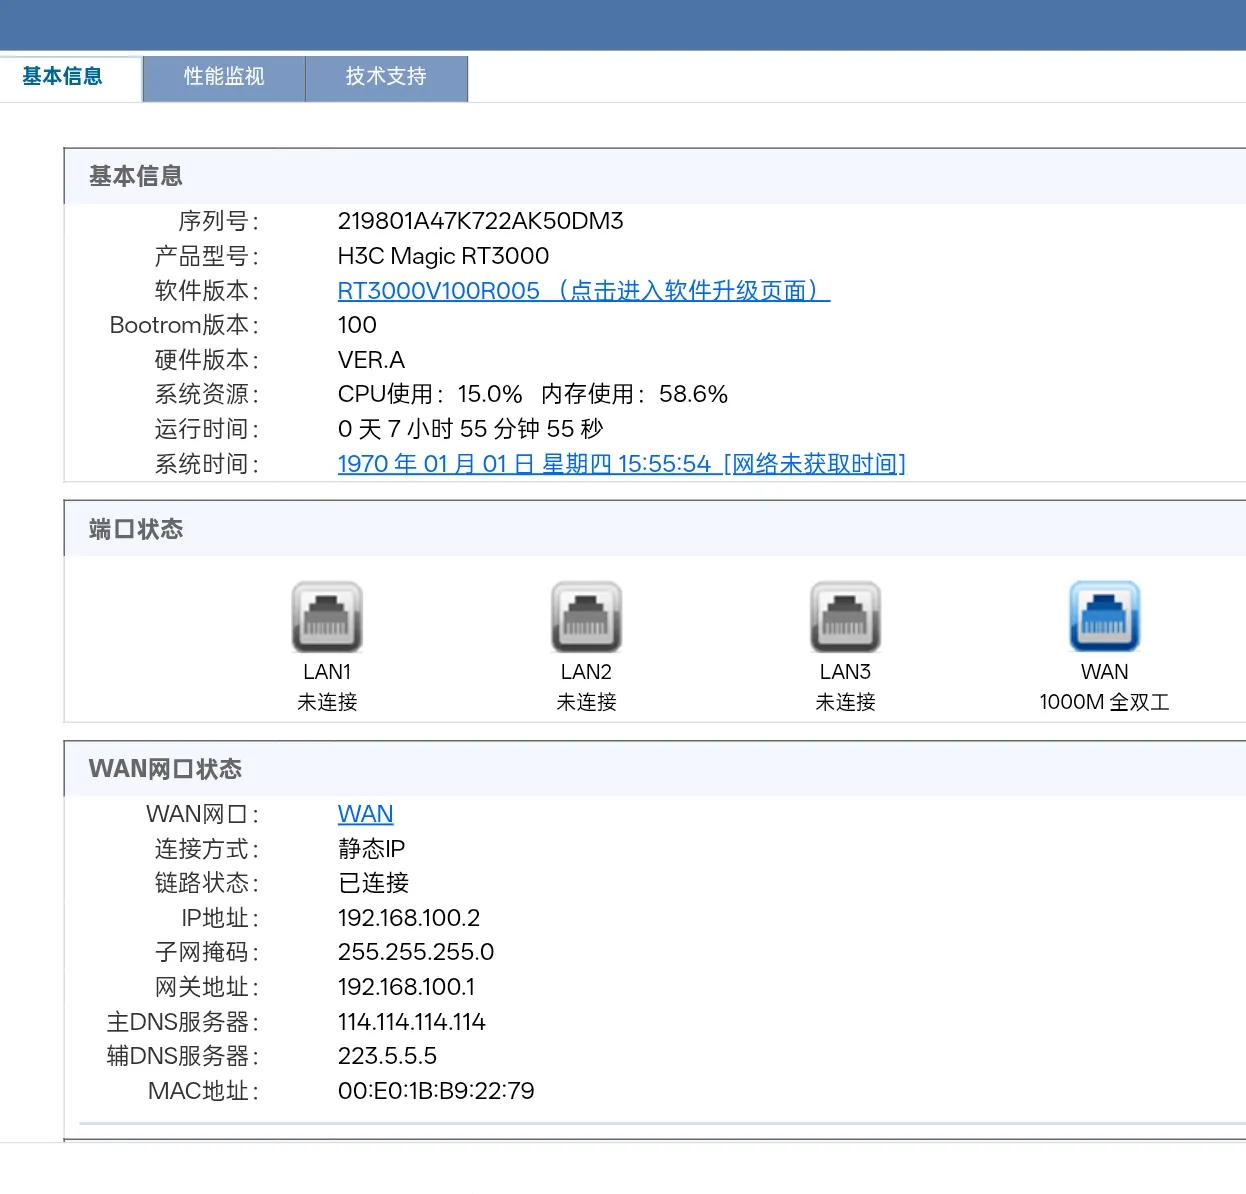1246x1194 pixels.
Task: Open the 技术支持 tab
Action: click(x=386, y=77)
